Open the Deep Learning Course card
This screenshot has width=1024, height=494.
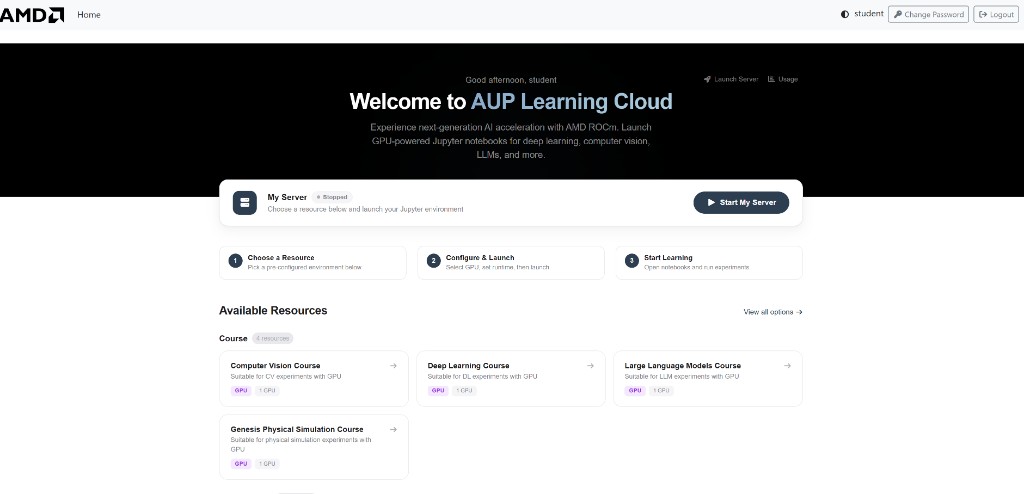[x=511, y=378]
